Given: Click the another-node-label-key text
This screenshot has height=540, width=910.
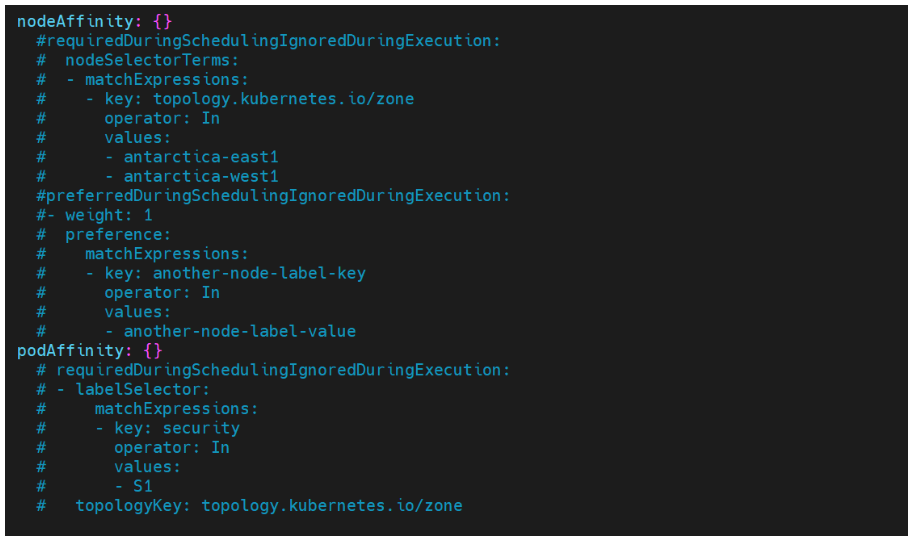Looking at the screenshot, I should 259,273.
